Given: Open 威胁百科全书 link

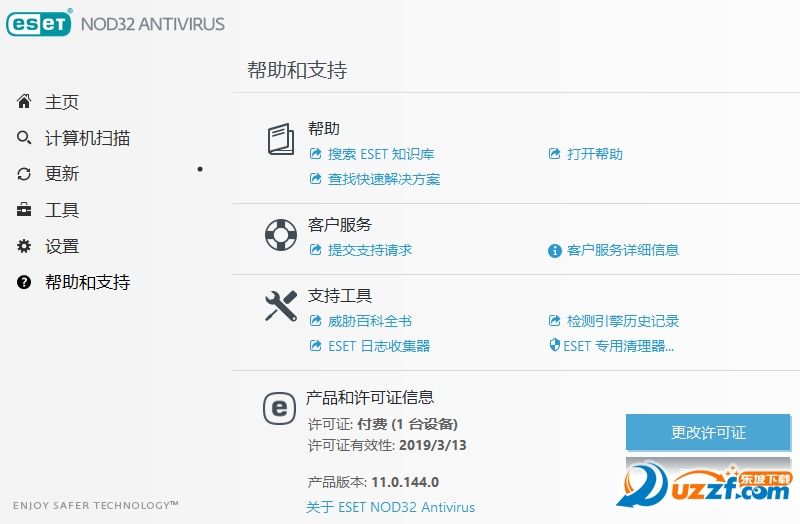Looking at the screenshot, I should click(370, 321).
